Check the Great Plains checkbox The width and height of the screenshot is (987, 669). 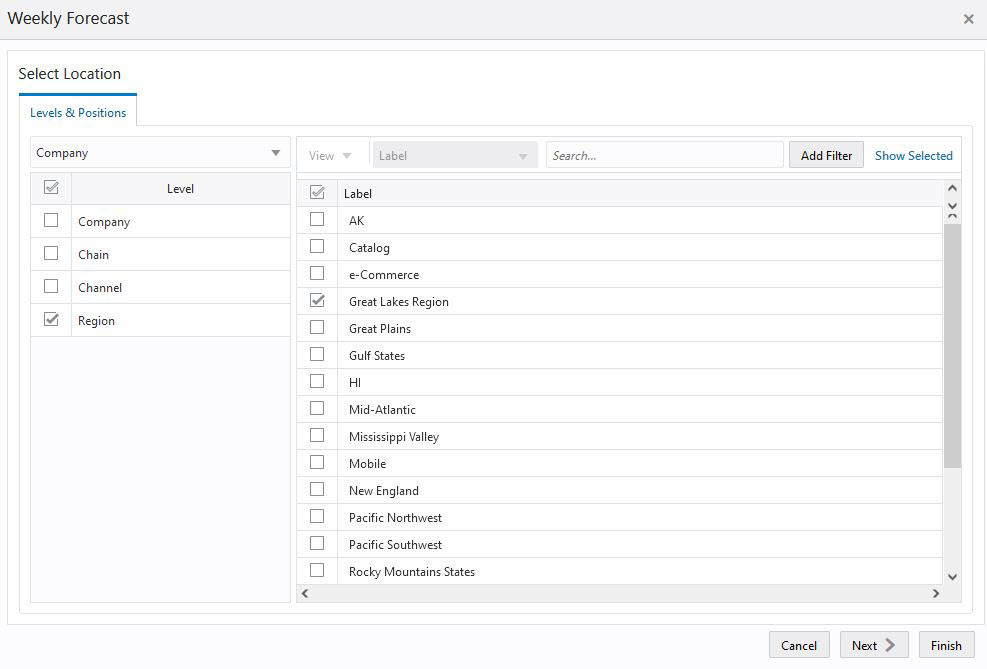click(317, 327)
